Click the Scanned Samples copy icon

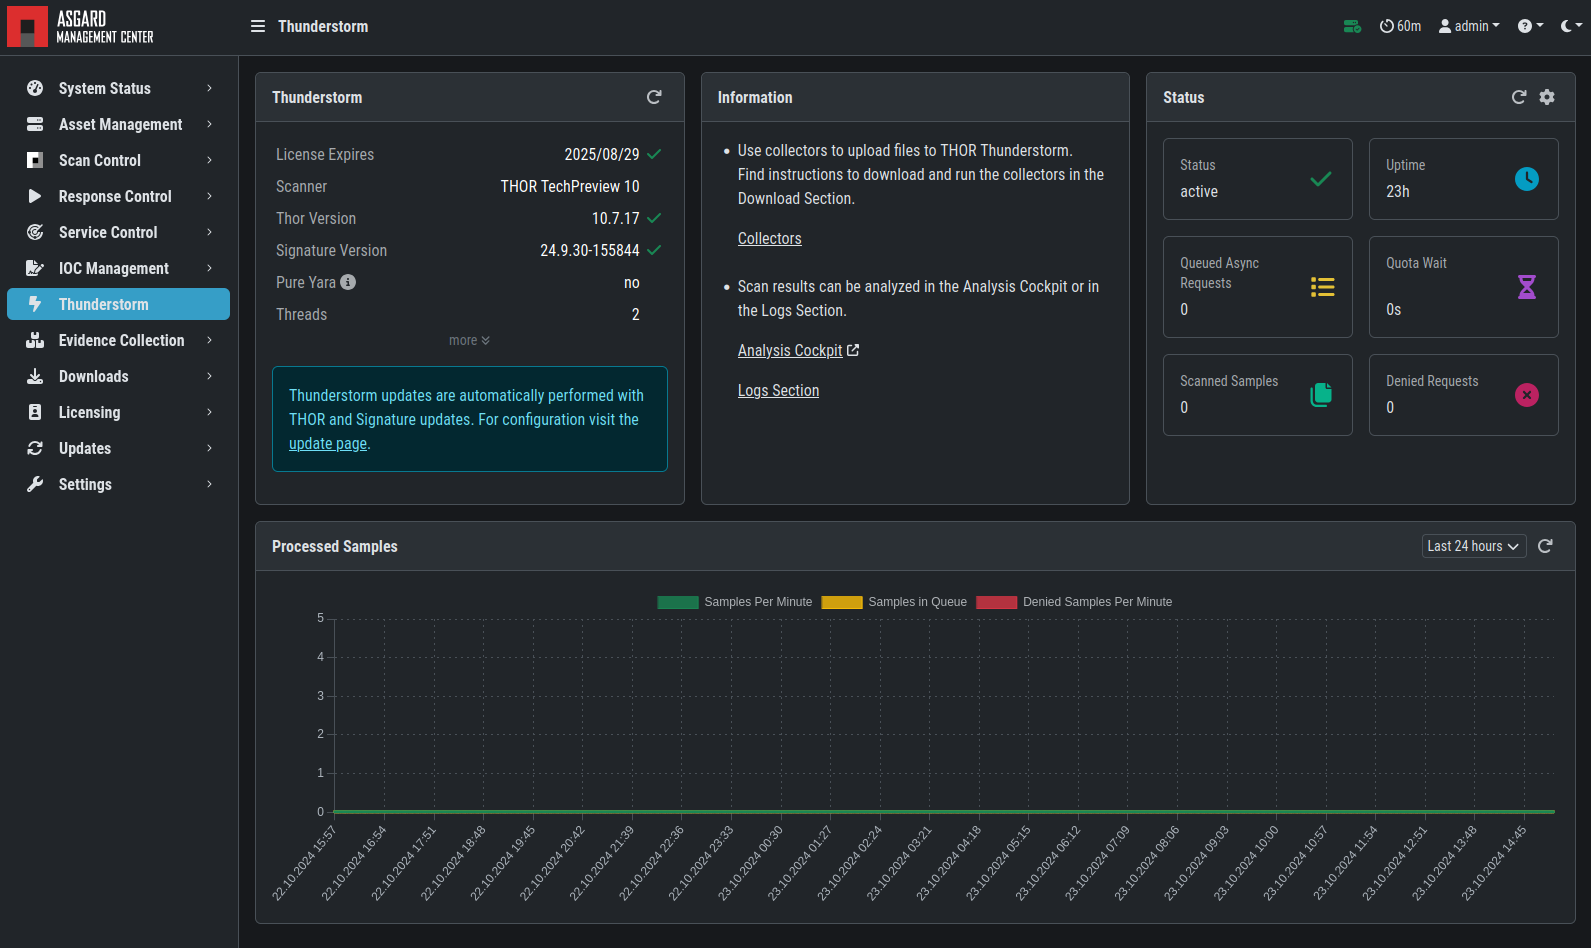click(x=1321, y=395)
